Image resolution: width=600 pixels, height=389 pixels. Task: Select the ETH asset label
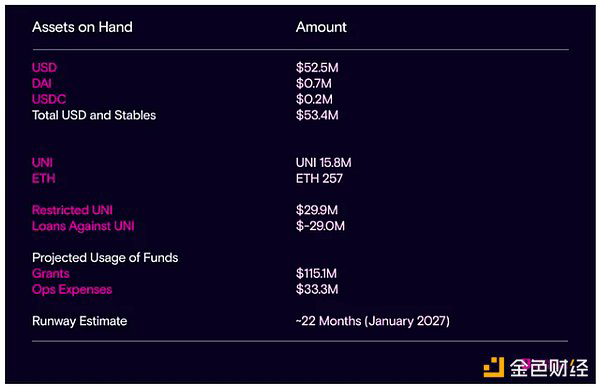pos(44,178)
